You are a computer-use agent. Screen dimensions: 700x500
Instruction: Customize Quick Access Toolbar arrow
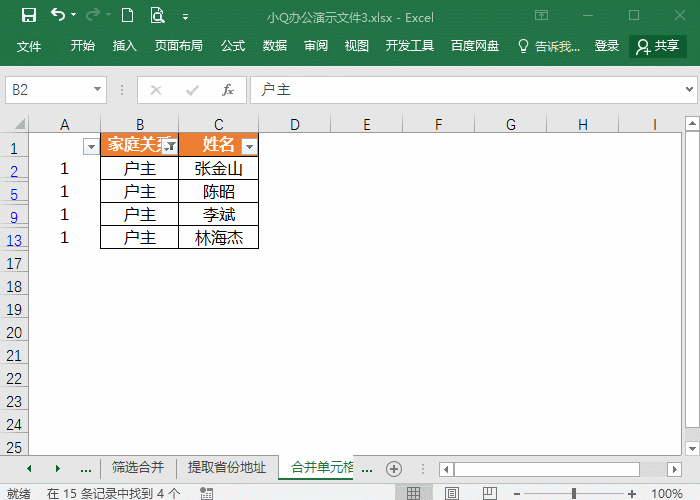tap(185, 17)
